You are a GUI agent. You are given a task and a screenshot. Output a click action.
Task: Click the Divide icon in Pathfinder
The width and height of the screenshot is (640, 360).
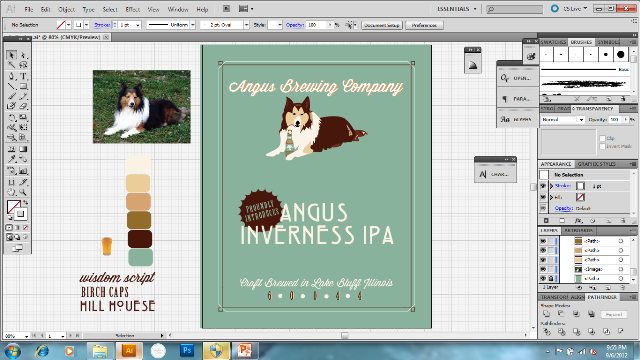[x=547, y=332]
